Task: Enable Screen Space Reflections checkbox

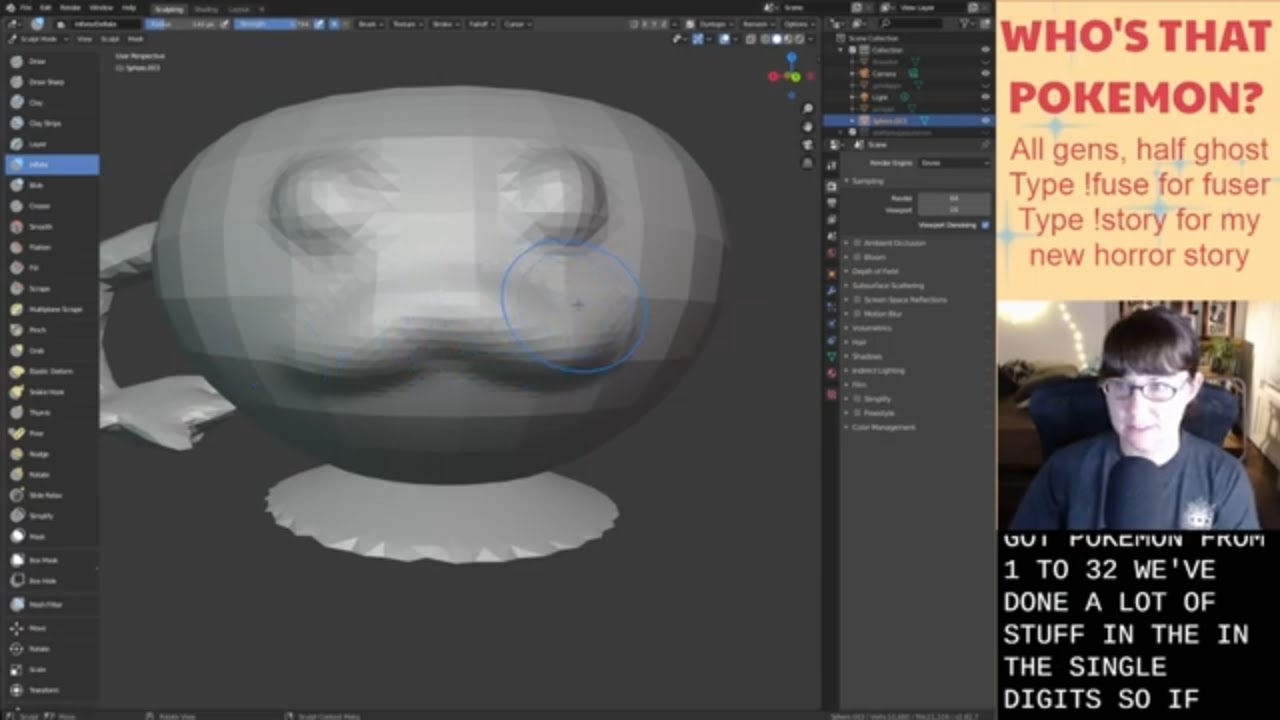Action: [x=857, y=300]
